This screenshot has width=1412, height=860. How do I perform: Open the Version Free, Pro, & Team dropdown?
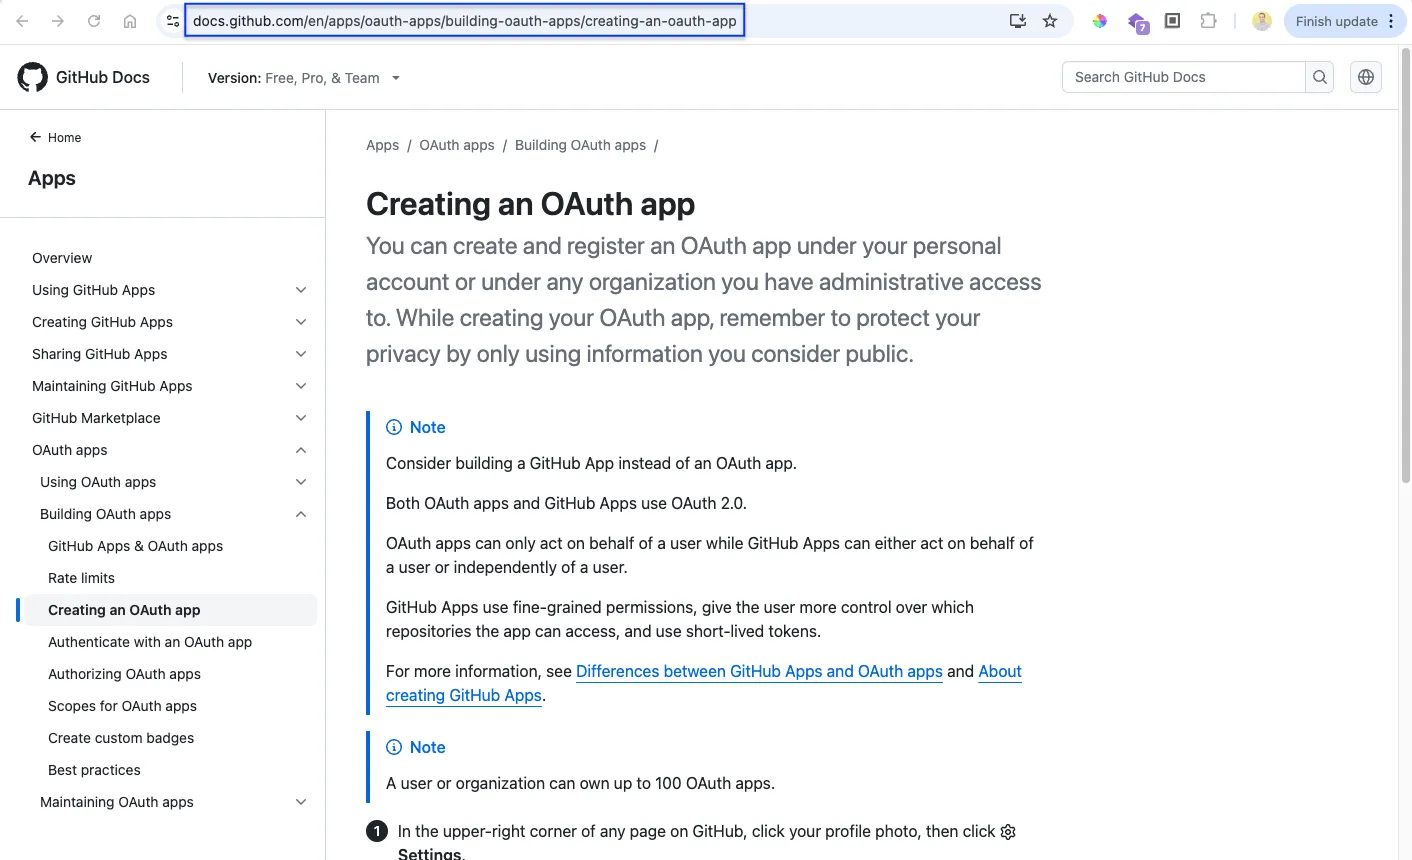pos(304,78)
